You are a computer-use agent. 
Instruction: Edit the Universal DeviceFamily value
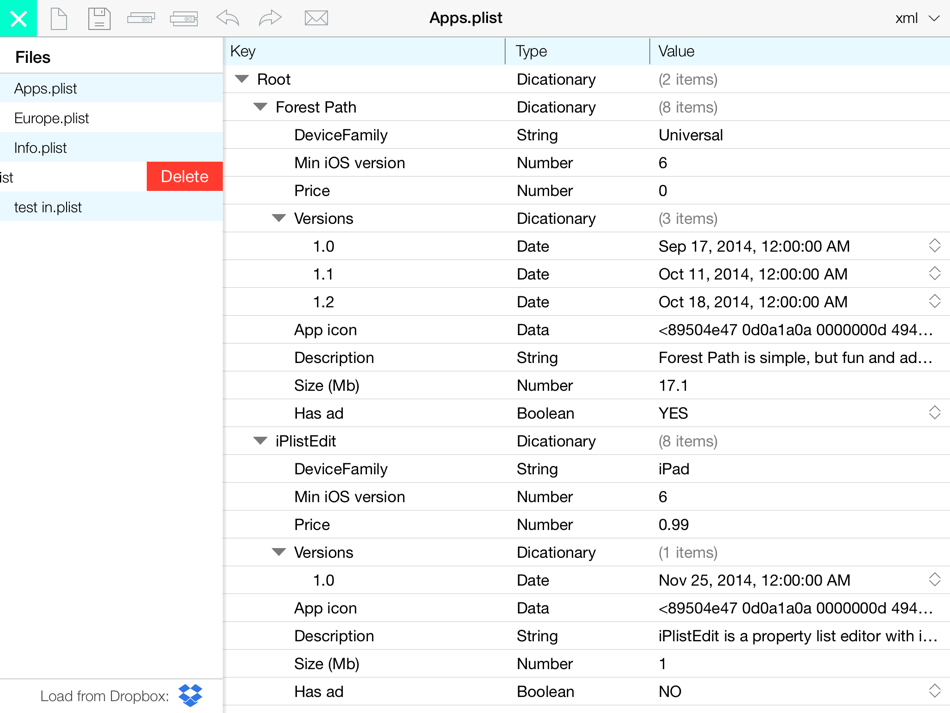tap(691, 135)
